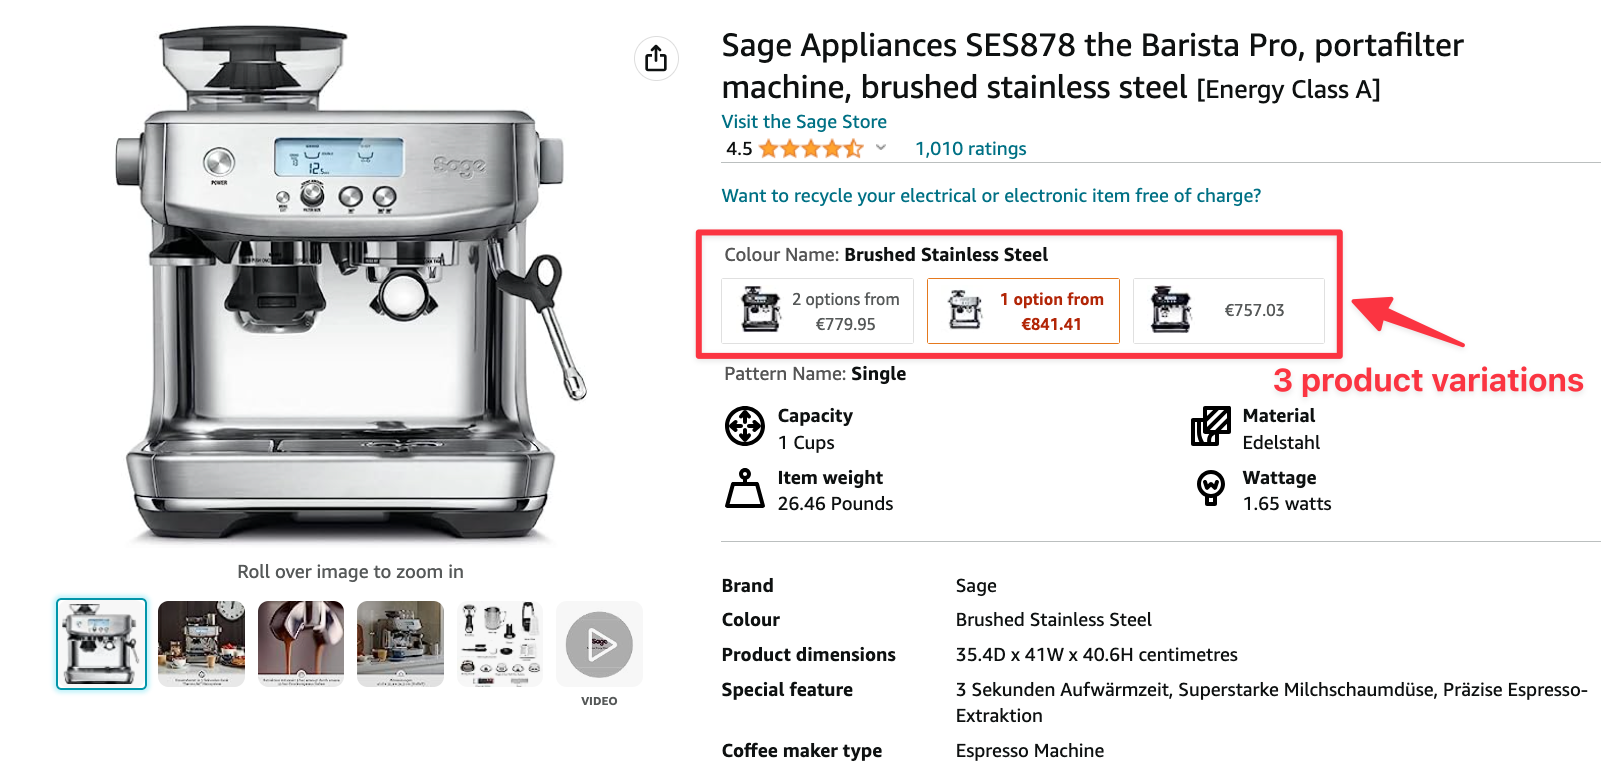Select the first product thumbnail
The image size is (1604, 774).
(x=102, y=644)
